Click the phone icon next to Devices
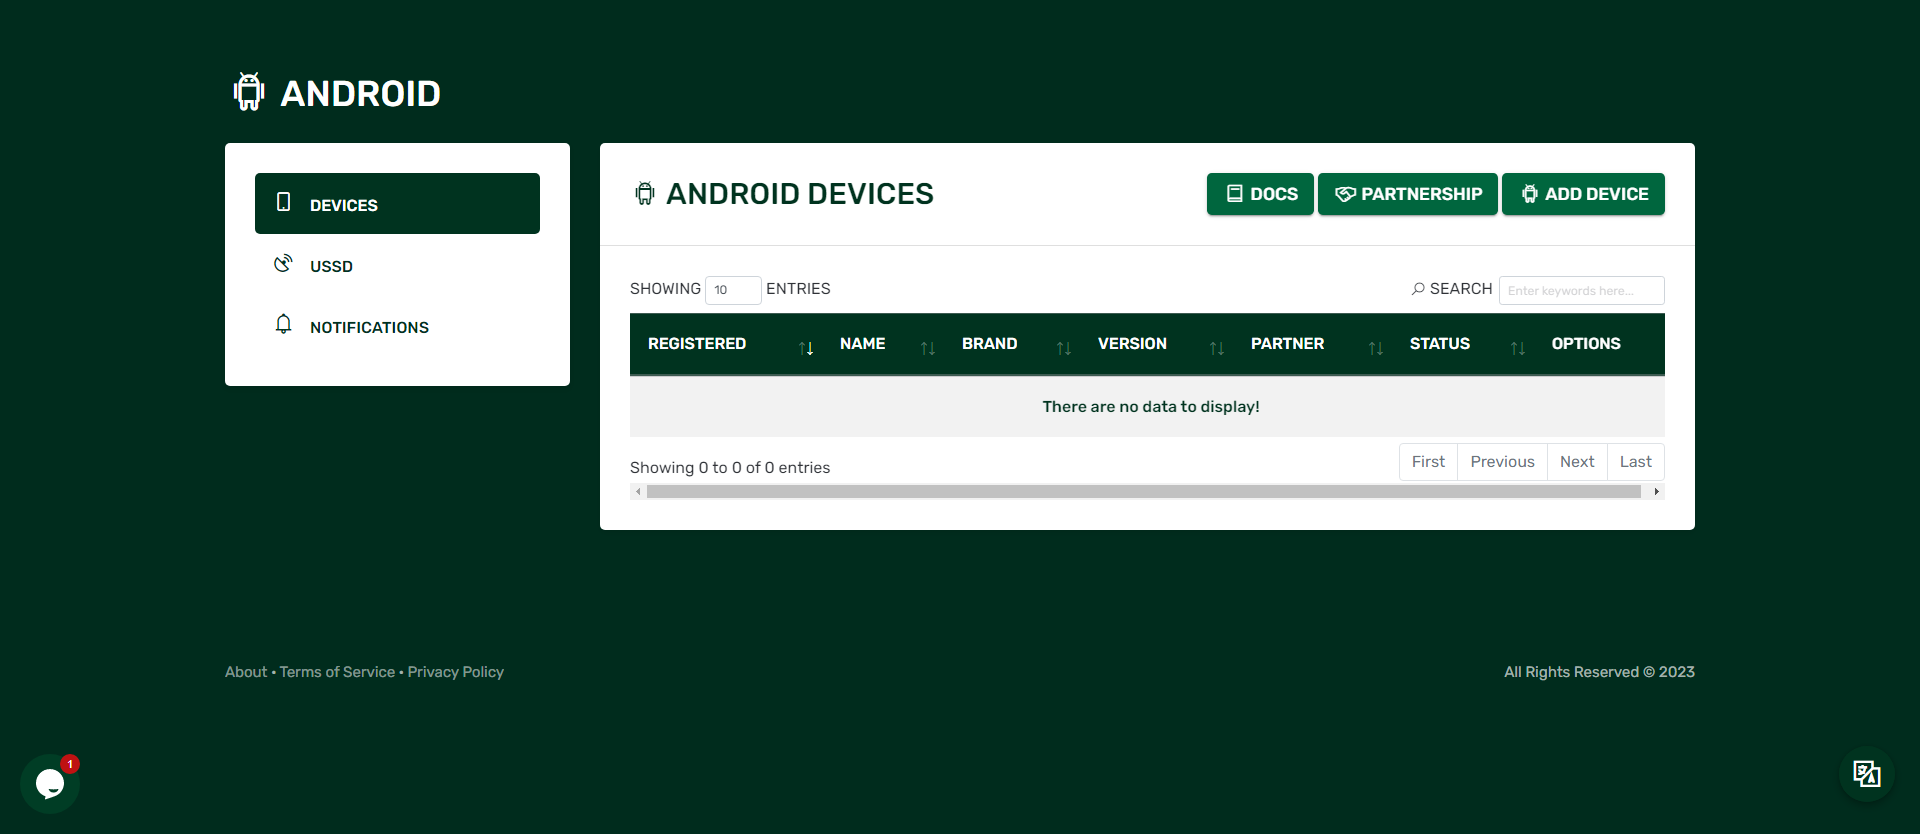1920x834 pixels. 284,202
